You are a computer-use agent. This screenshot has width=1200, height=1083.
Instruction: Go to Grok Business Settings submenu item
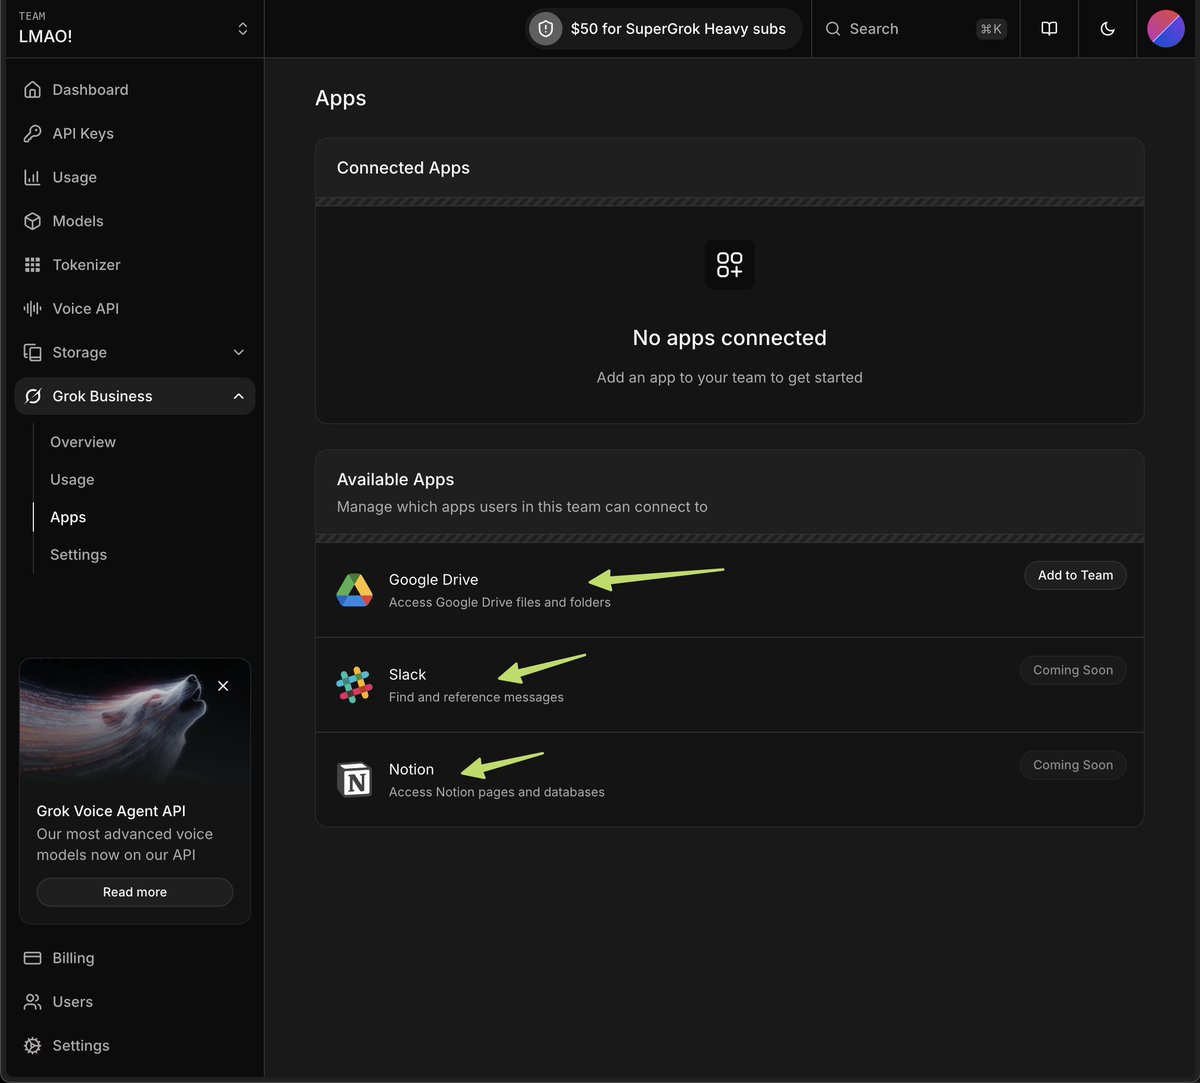(78, 555)
